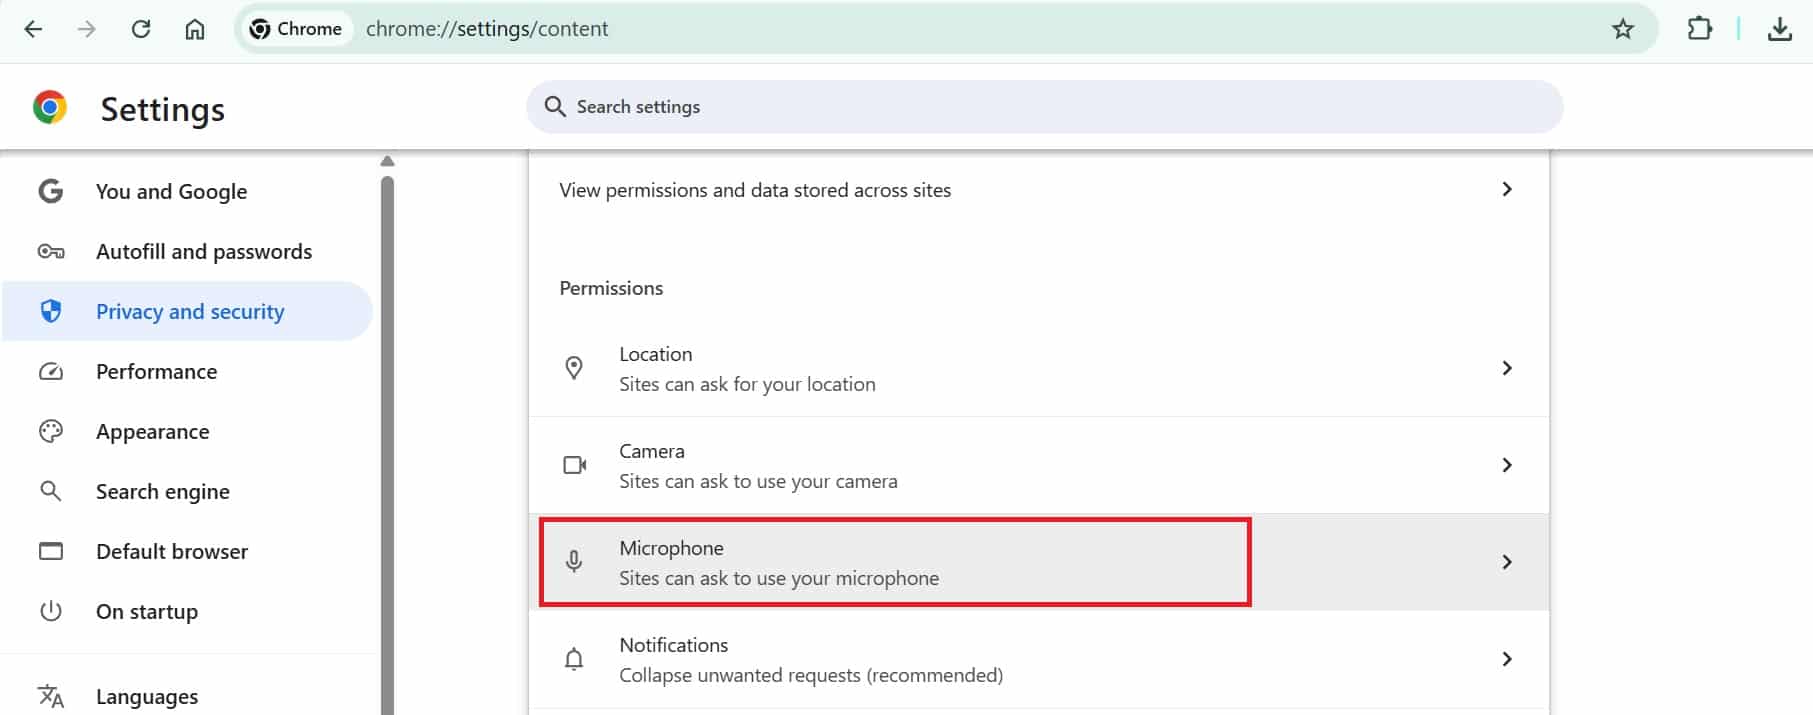Open Microphone settings via its chevron

pyautogui.click(x=1506, y=562)
